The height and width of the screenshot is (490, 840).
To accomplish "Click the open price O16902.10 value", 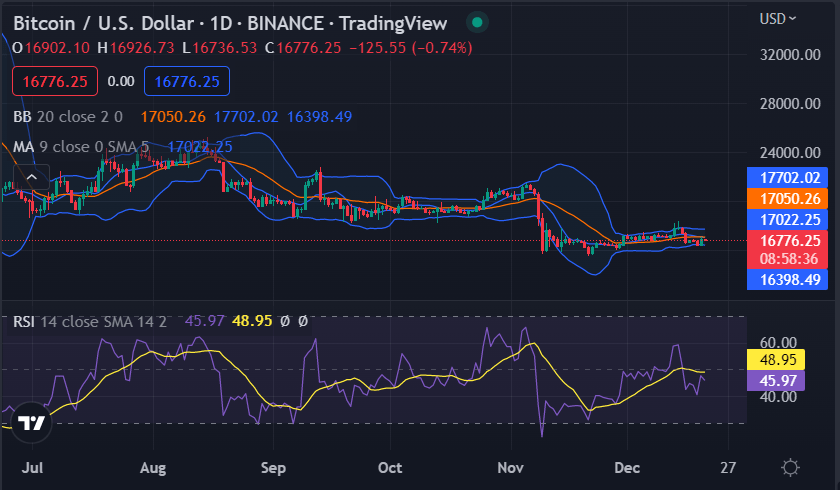I will tap(51, 48).
